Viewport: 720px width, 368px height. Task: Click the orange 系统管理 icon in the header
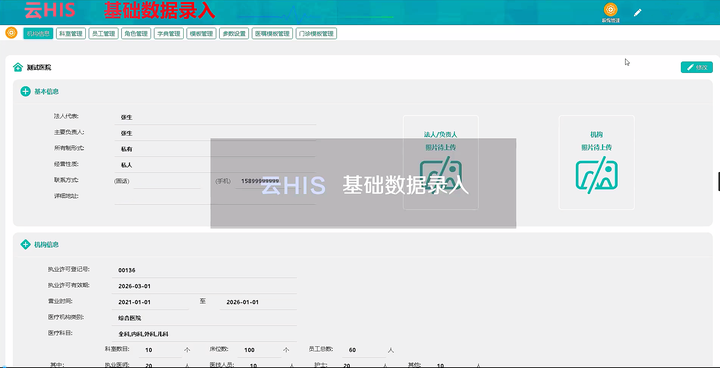click(x=610, y=10)
